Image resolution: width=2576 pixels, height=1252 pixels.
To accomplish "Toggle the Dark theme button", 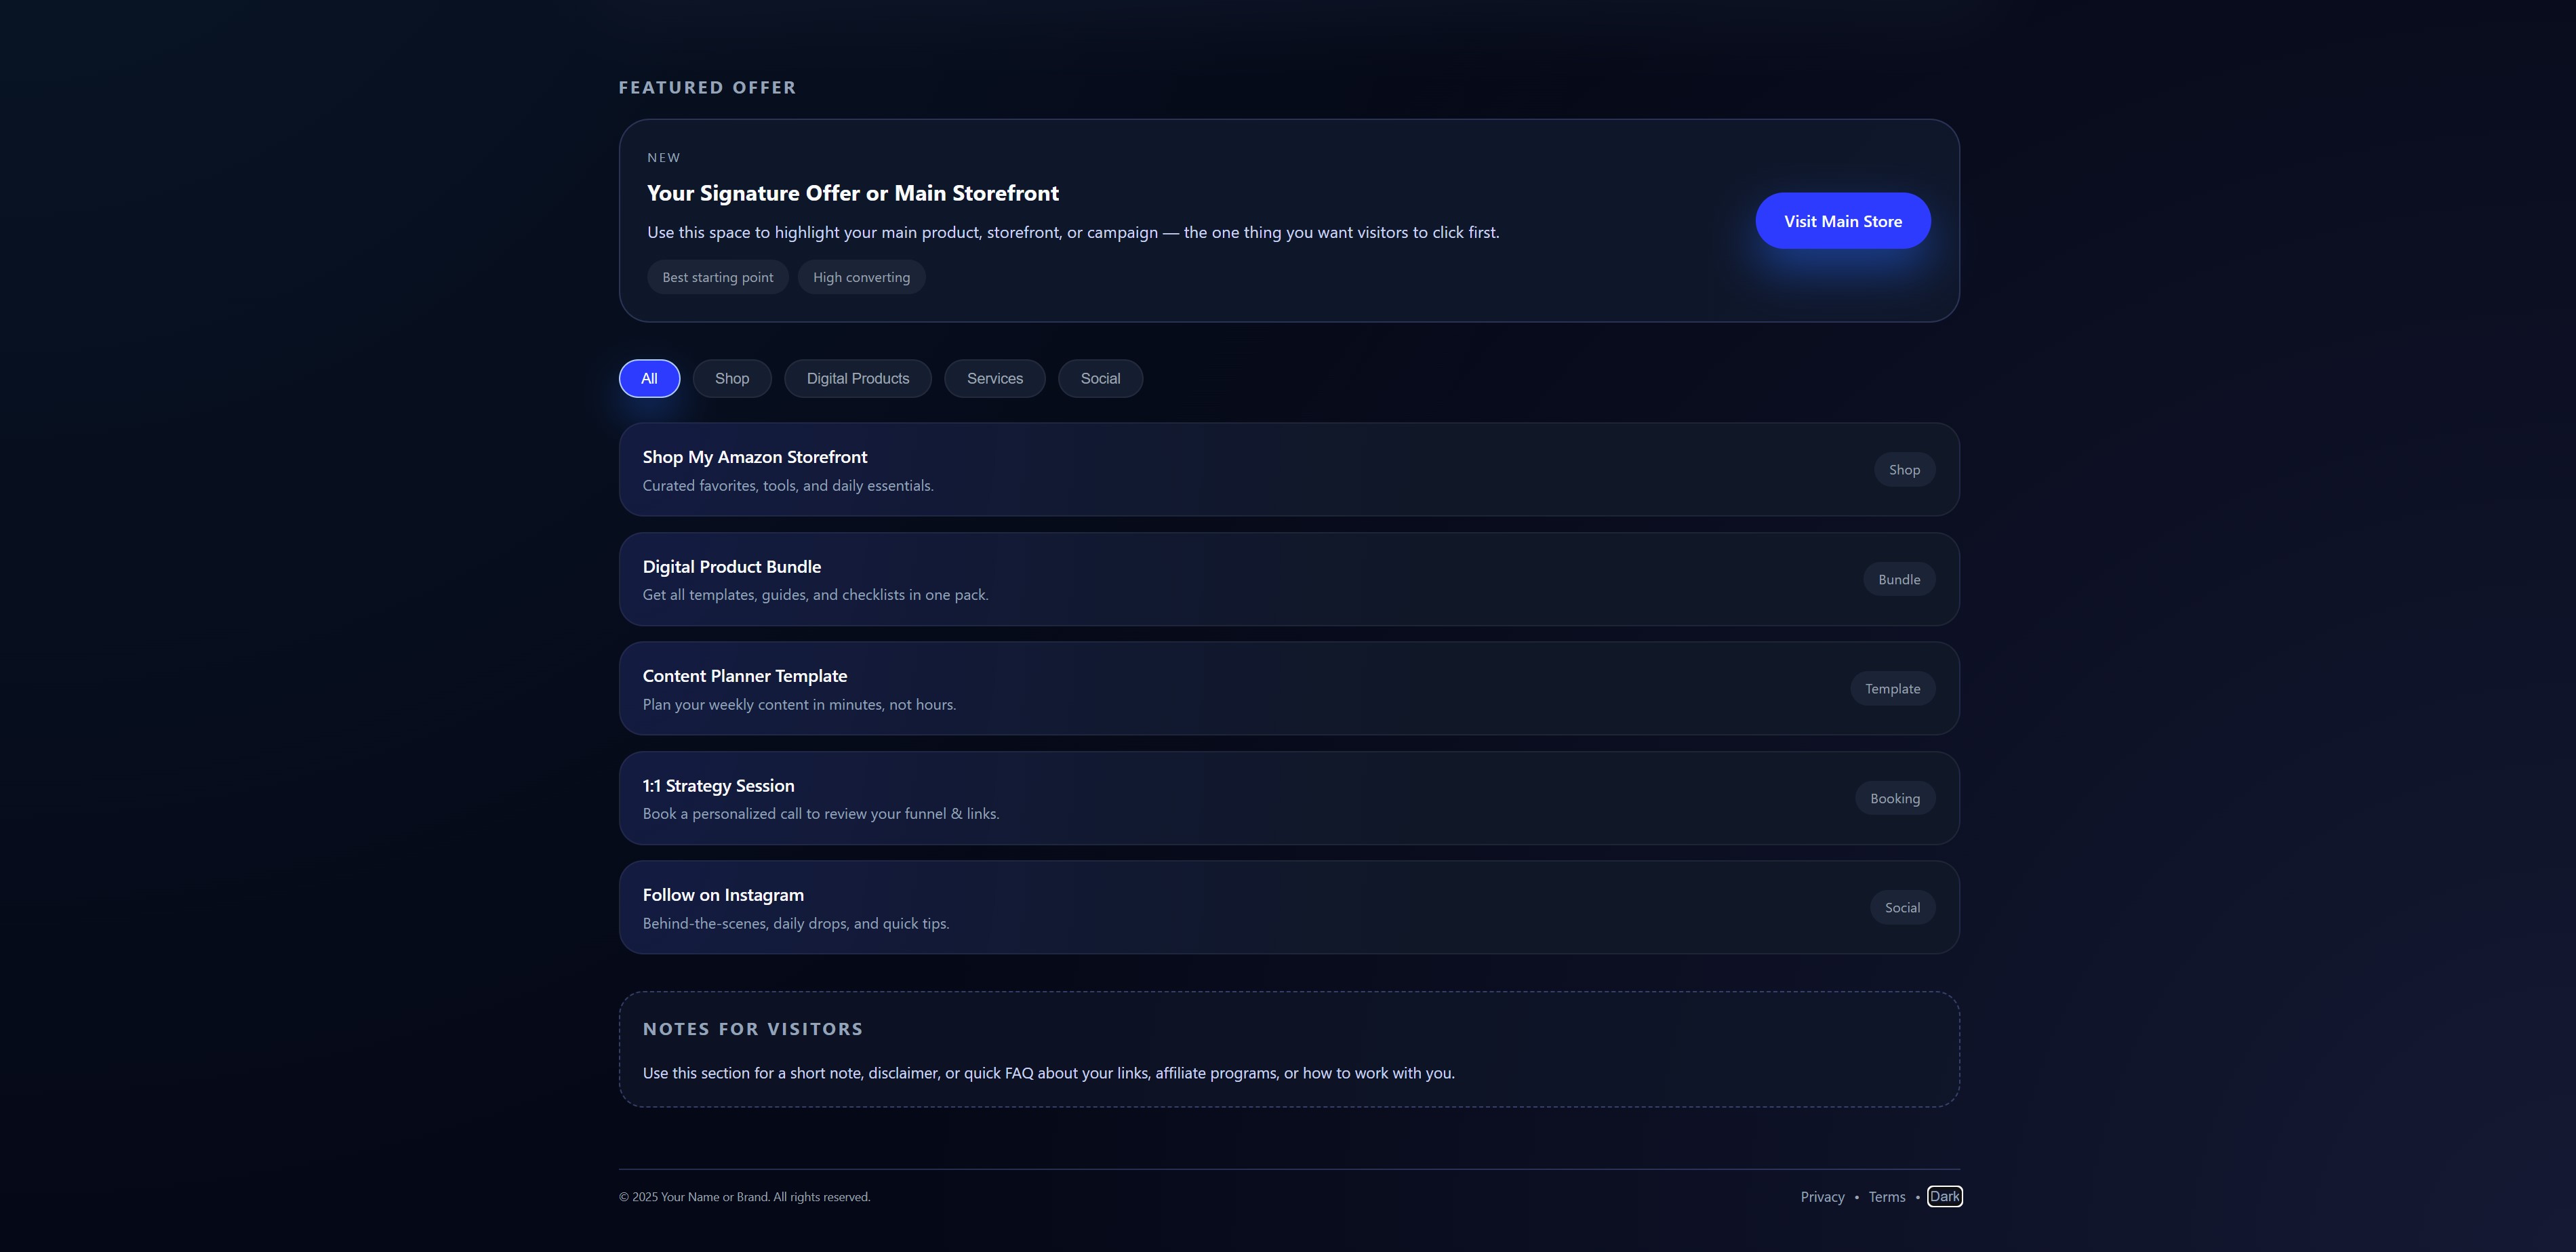I will tap(1944, 1196).
